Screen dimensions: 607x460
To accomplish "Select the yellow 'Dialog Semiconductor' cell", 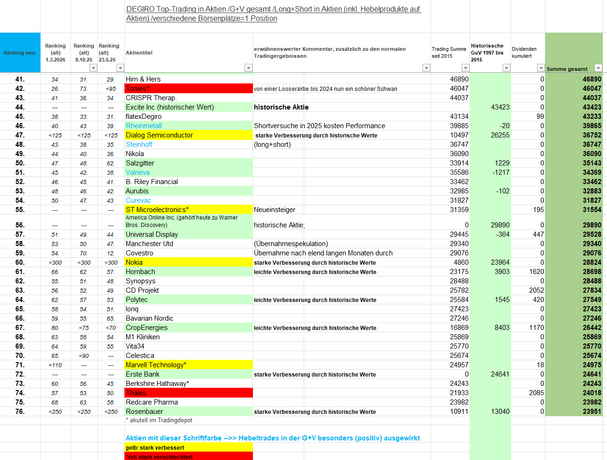I will click(x=189, y=135).
